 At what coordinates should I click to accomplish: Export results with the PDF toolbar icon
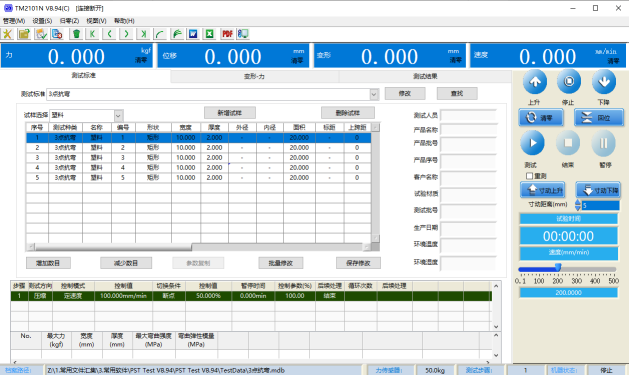227,34
